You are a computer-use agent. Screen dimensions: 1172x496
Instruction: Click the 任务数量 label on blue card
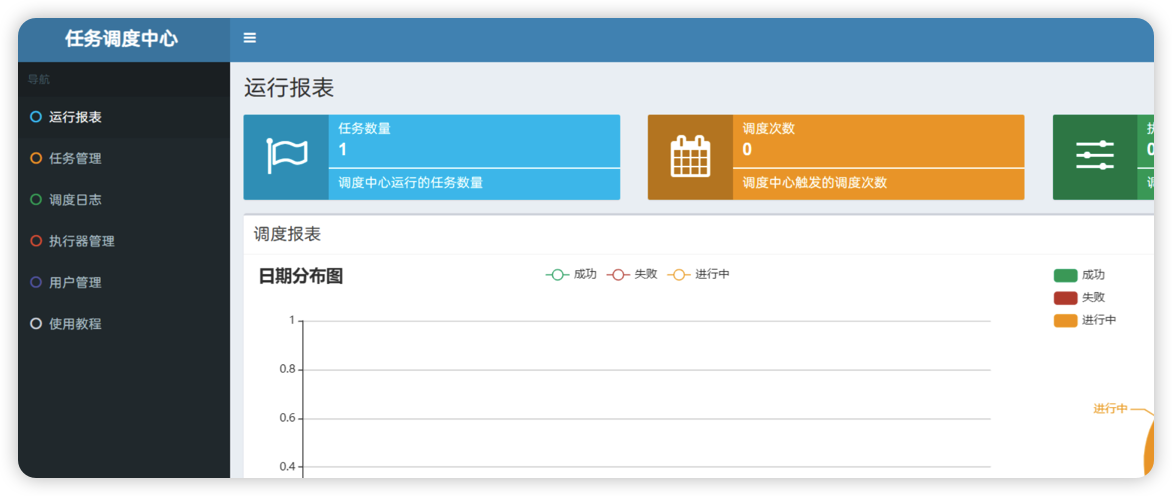point(365,128)
